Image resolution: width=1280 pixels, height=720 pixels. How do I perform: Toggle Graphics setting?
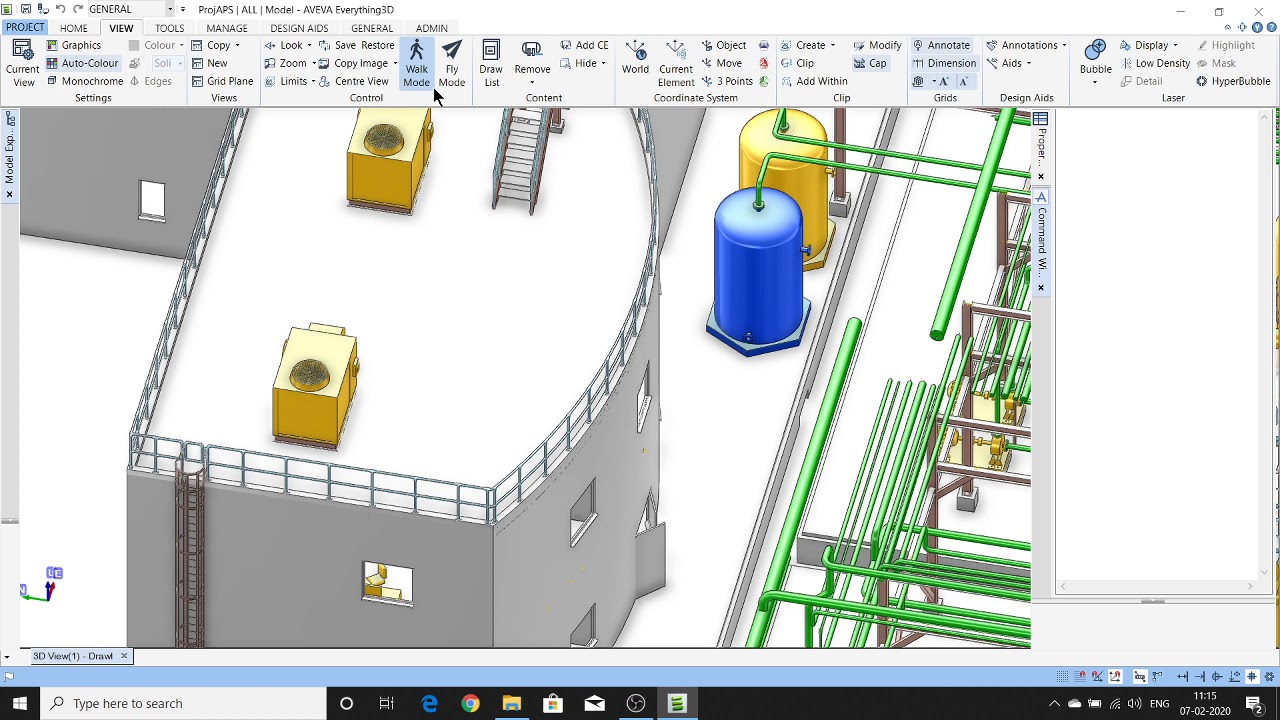pyautogui.click(x=73, y=45)
